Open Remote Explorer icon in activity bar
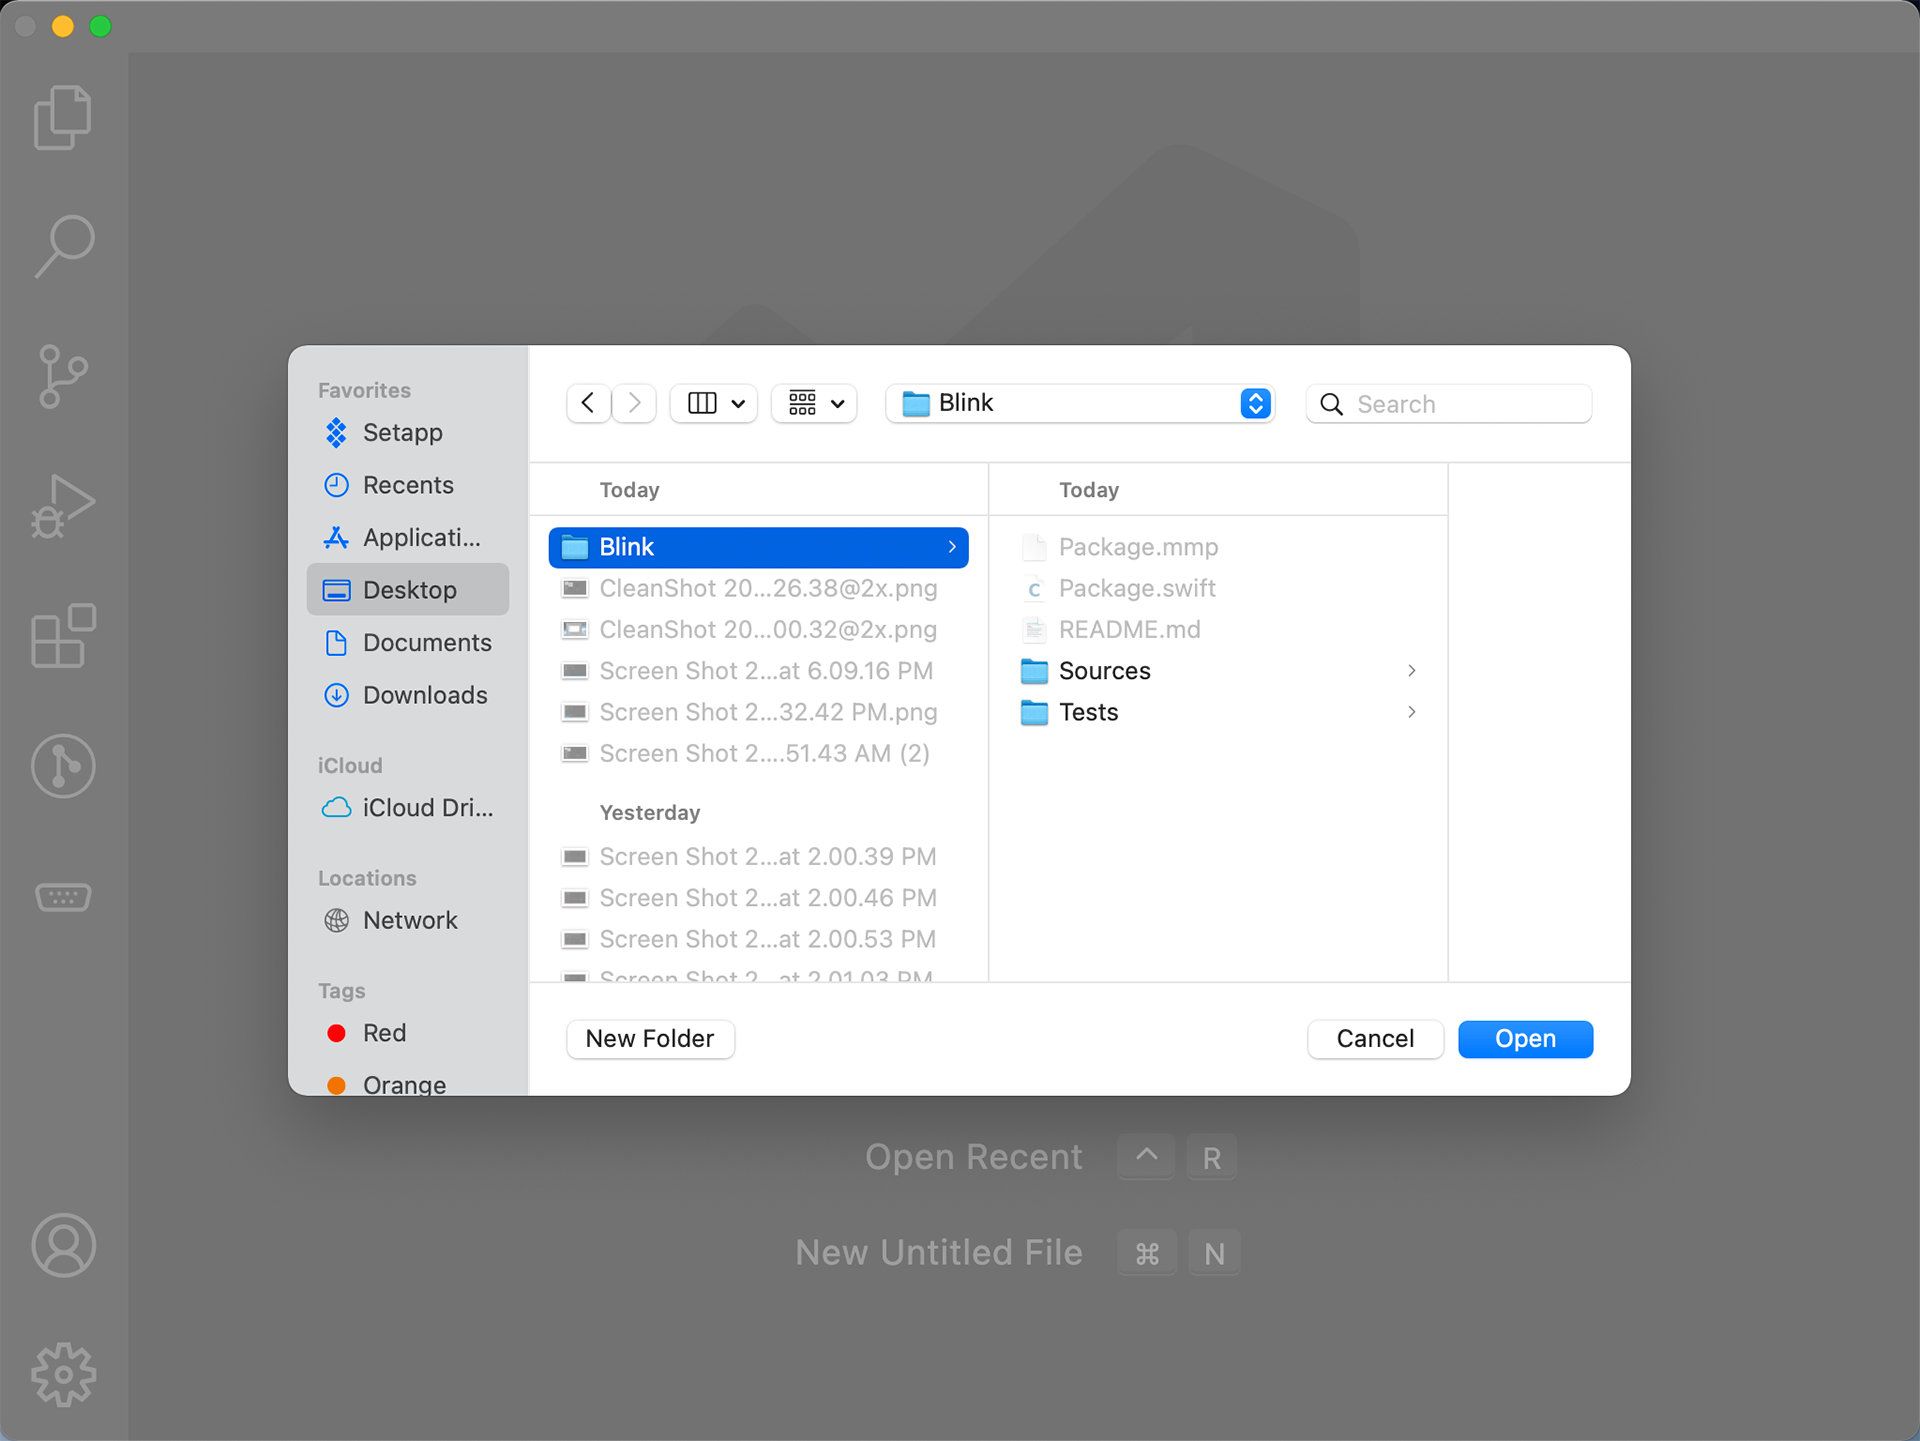This screenshot has height=1441, width=1920. (63, 897)
